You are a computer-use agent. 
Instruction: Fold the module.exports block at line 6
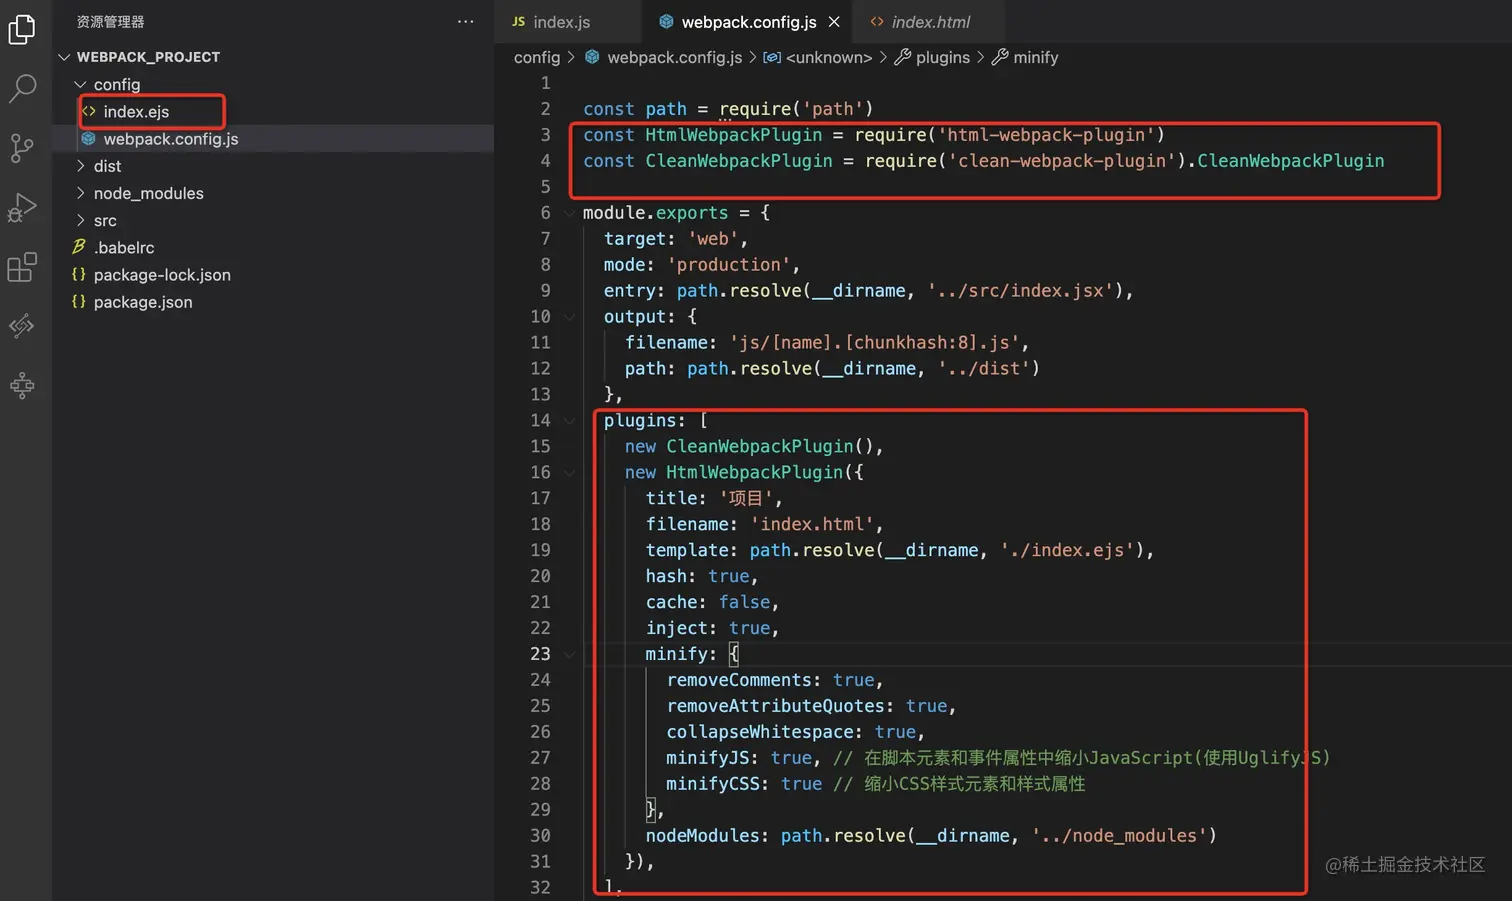569,212
